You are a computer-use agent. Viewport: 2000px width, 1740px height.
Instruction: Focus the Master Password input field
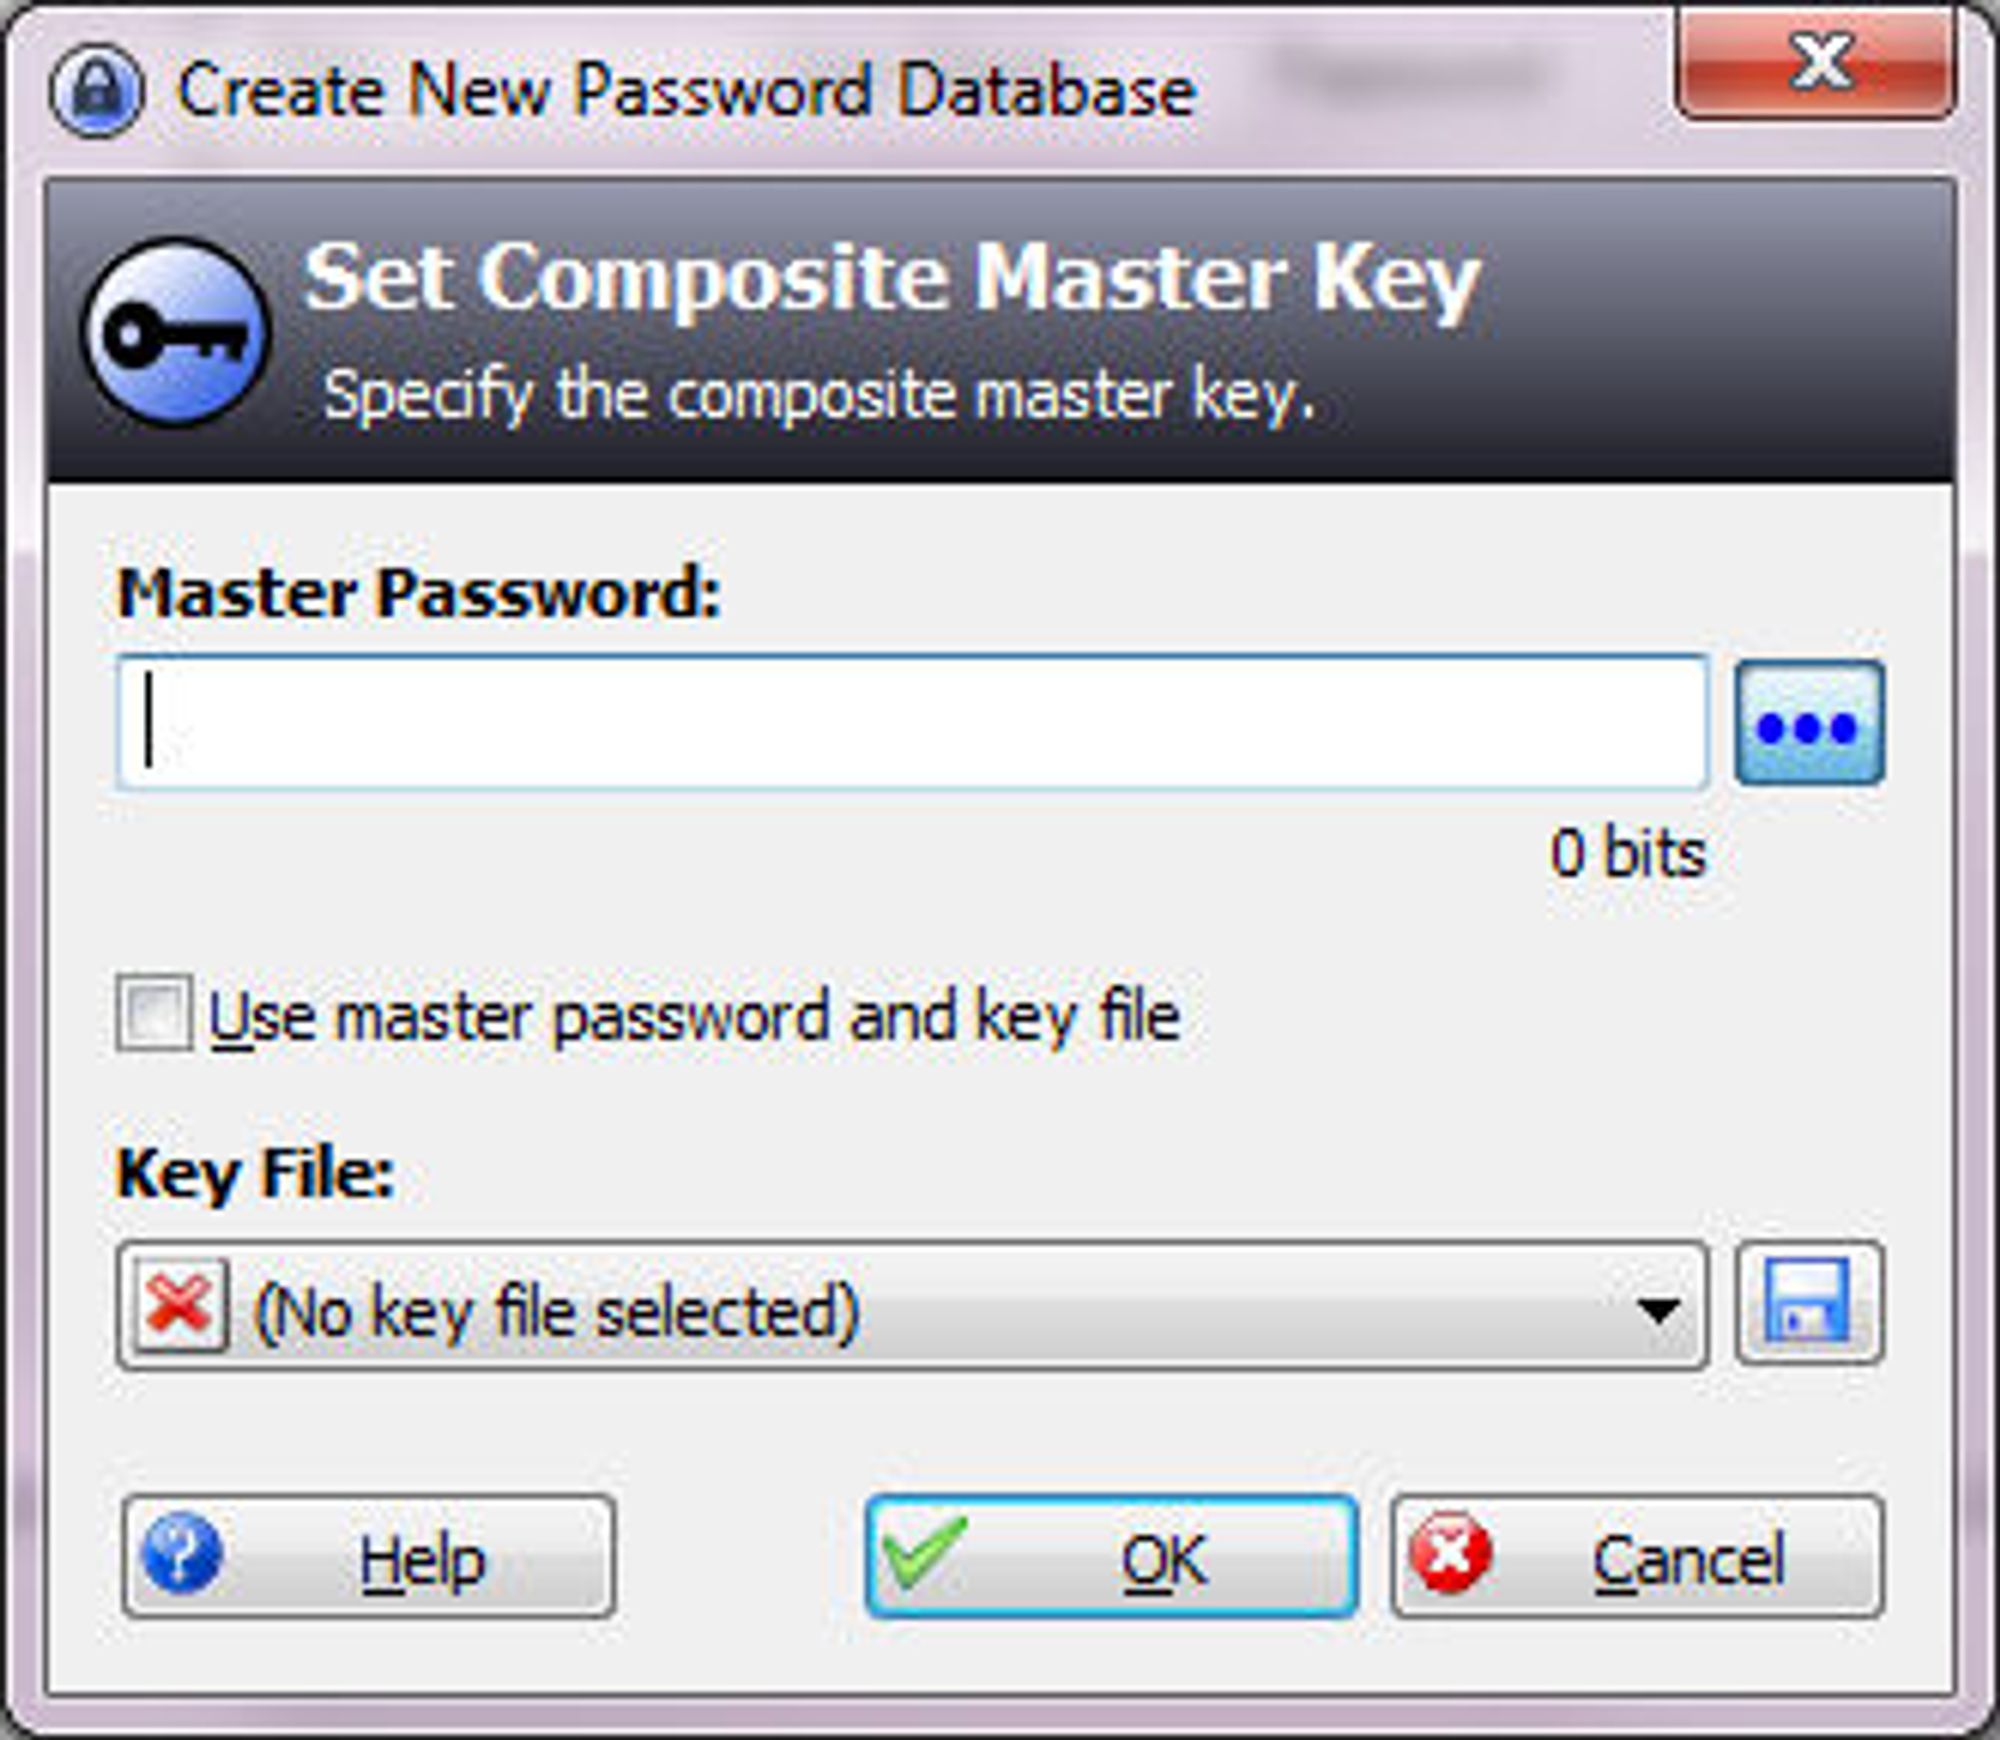coord(912,723)
